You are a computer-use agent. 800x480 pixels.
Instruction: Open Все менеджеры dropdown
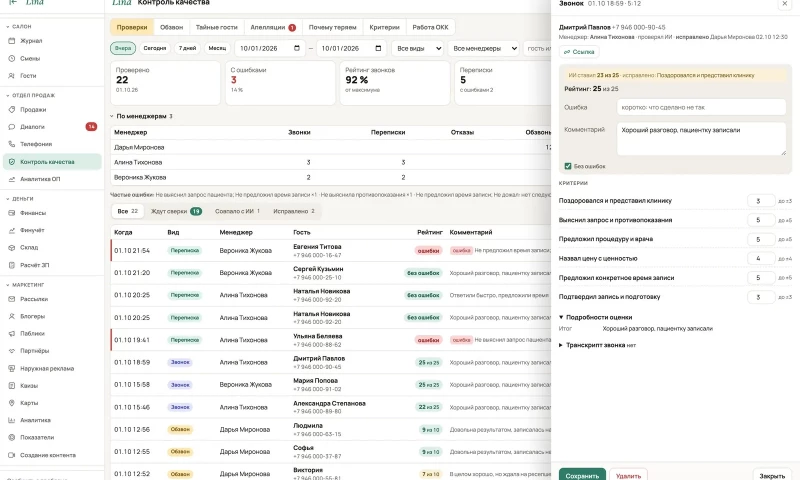(484, 48)
